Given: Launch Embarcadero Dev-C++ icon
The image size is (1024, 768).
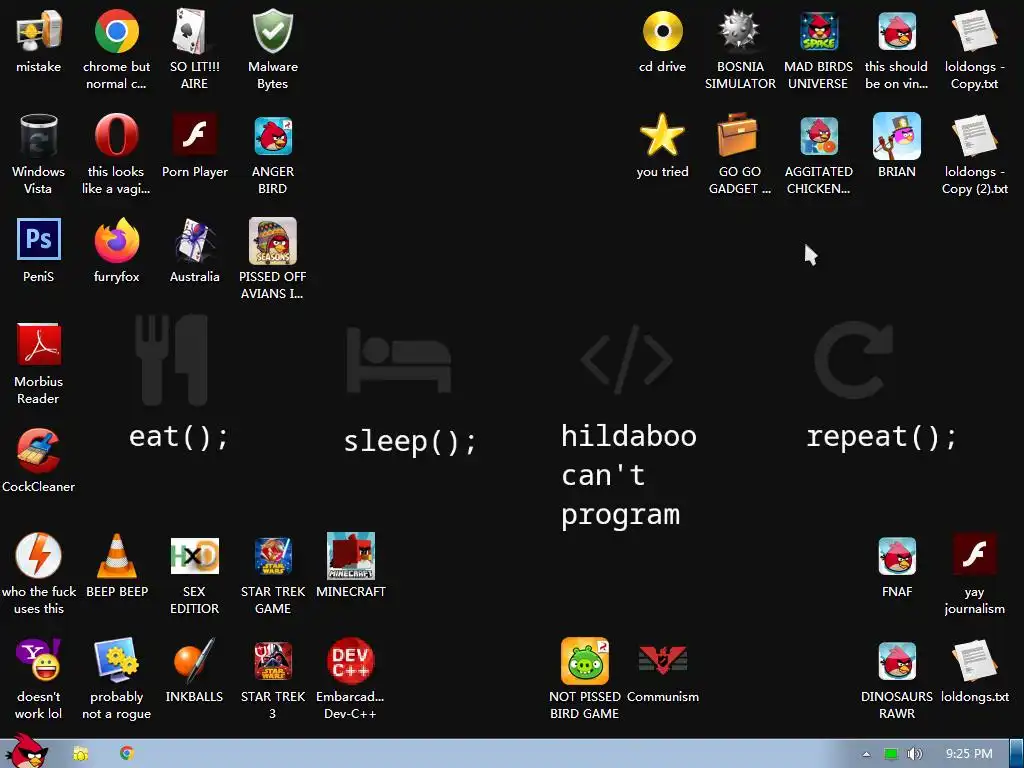Looking at the screenshot, I should (x=351, y=660).
